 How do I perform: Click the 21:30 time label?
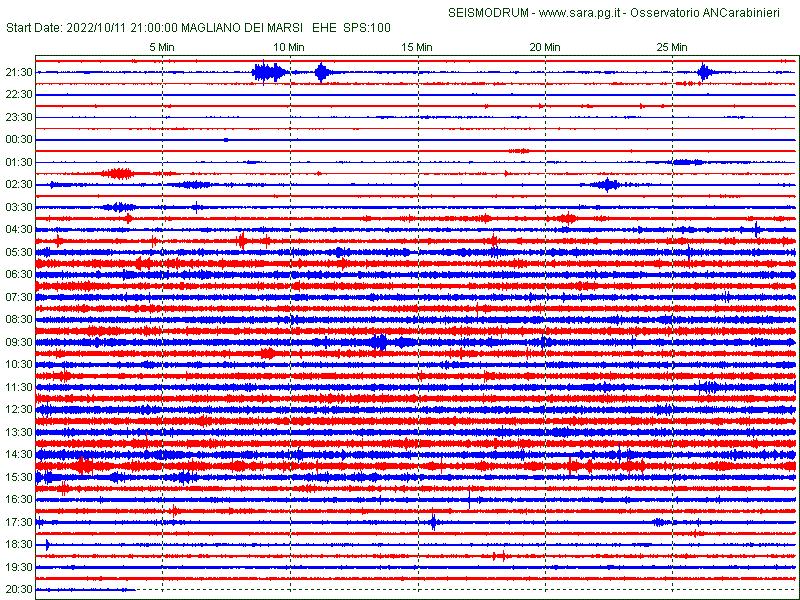point(19,72)
